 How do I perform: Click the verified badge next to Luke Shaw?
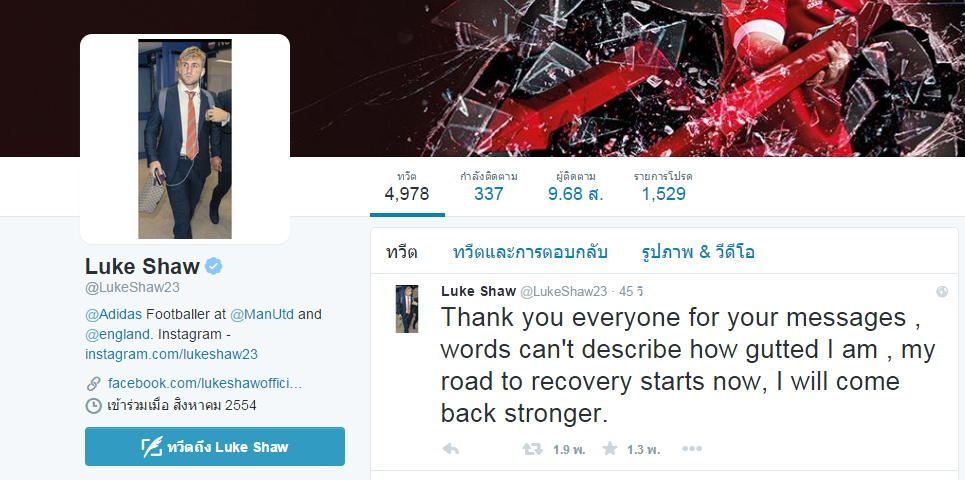coord(214,266)
